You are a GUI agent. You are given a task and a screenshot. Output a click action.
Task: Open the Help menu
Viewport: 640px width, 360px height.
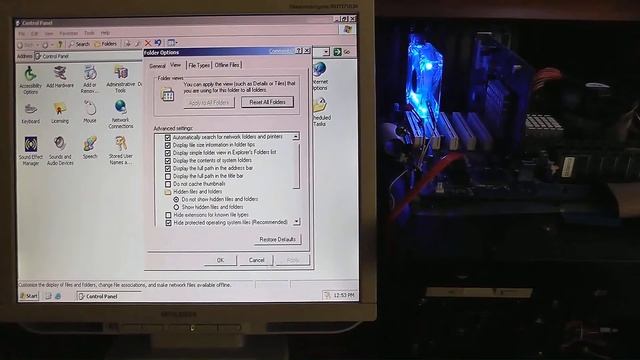105,33
